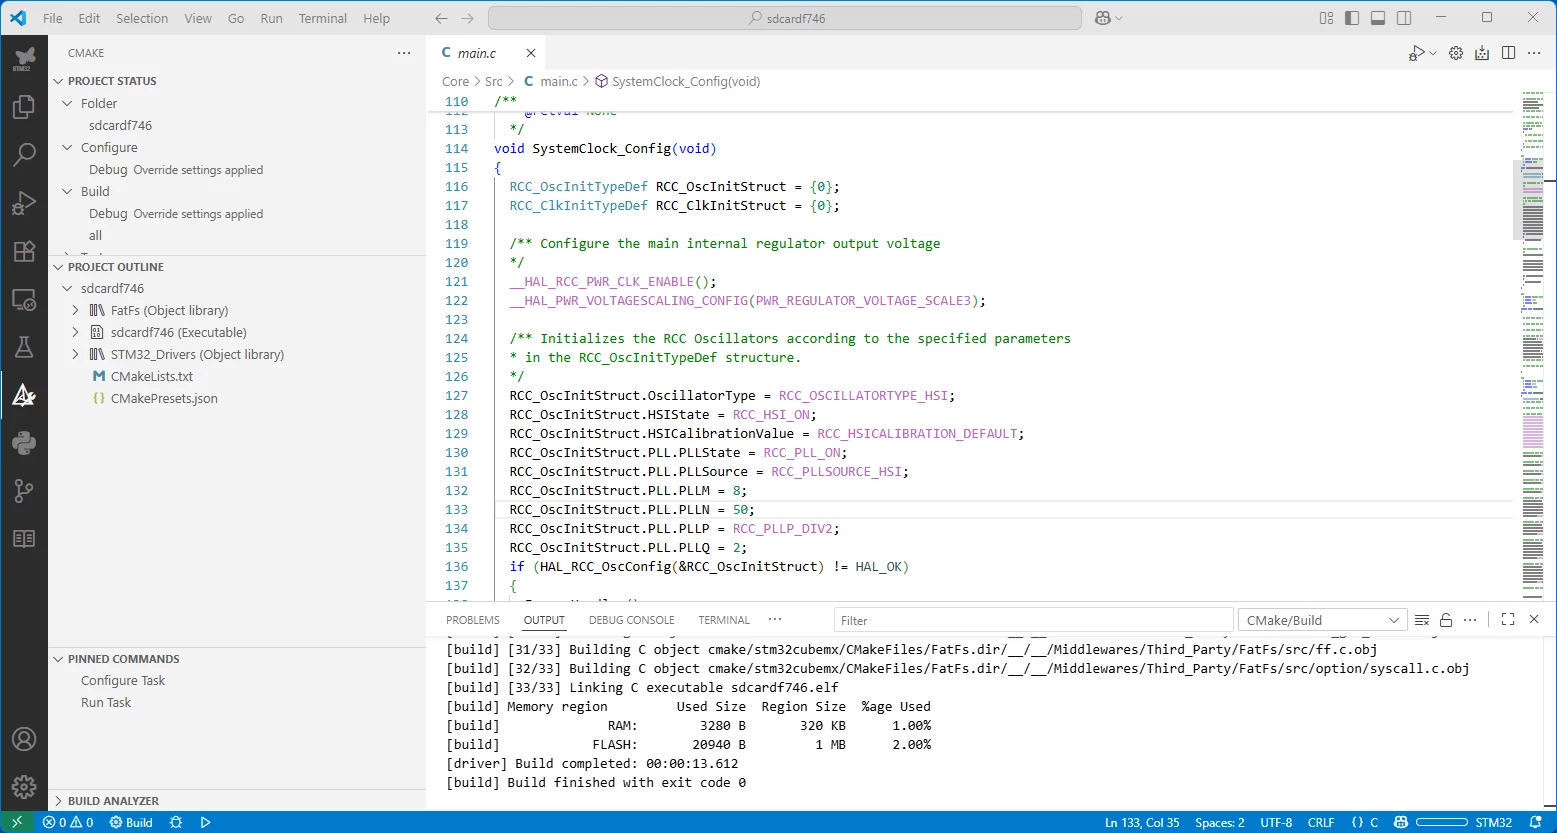This screenshot has width=1557, height=833.
Task: Open Copilot dropdown chevron in title bar
Action: (x=1118, y=18)
